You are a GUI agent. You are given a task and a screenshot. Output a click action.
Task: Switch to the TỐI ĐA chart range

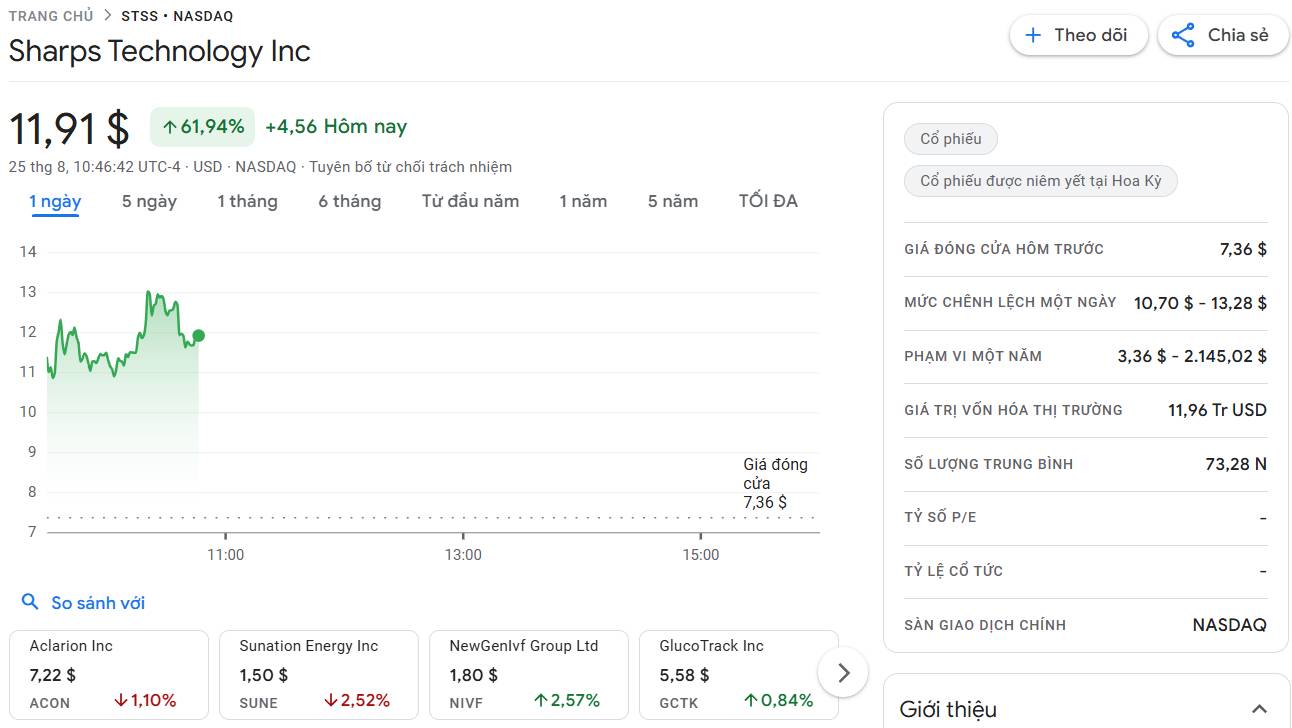768,201
